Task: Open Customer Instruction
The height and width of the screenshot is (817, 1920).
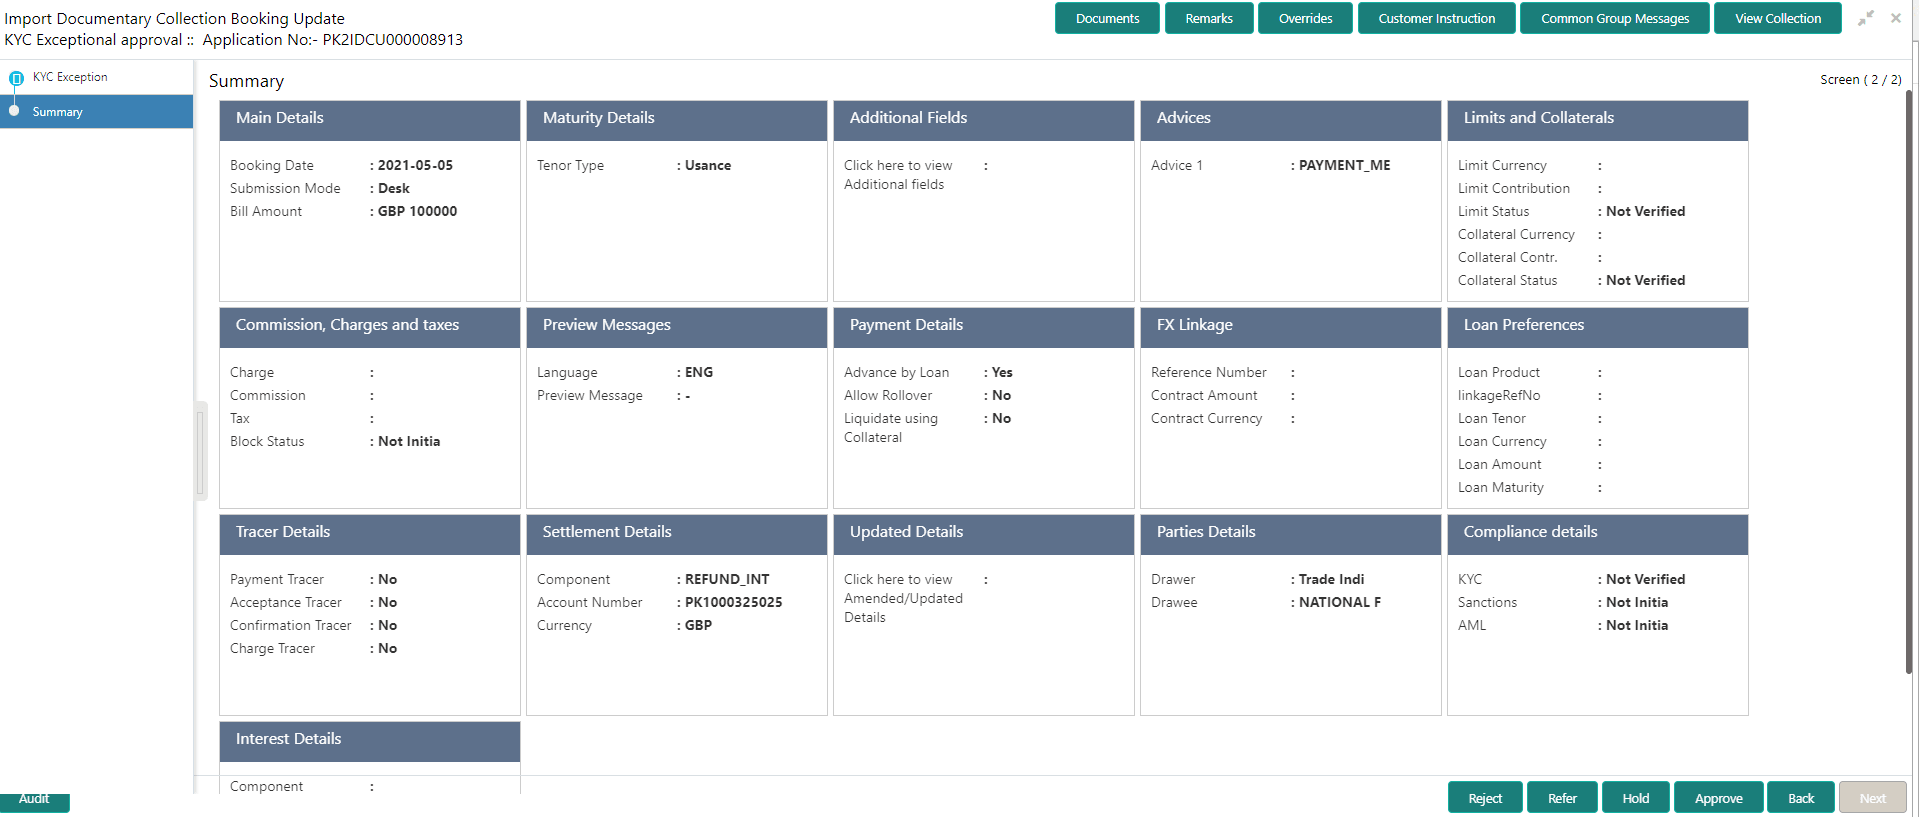Action: [x=1436, y=18]
